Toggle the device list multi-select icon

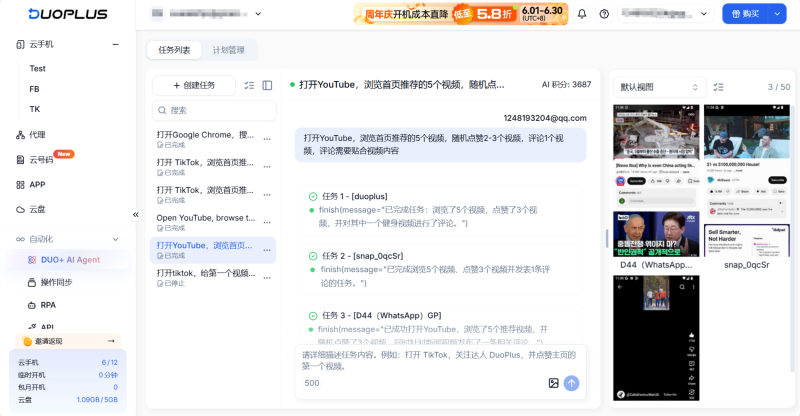(x=718, y=87)
